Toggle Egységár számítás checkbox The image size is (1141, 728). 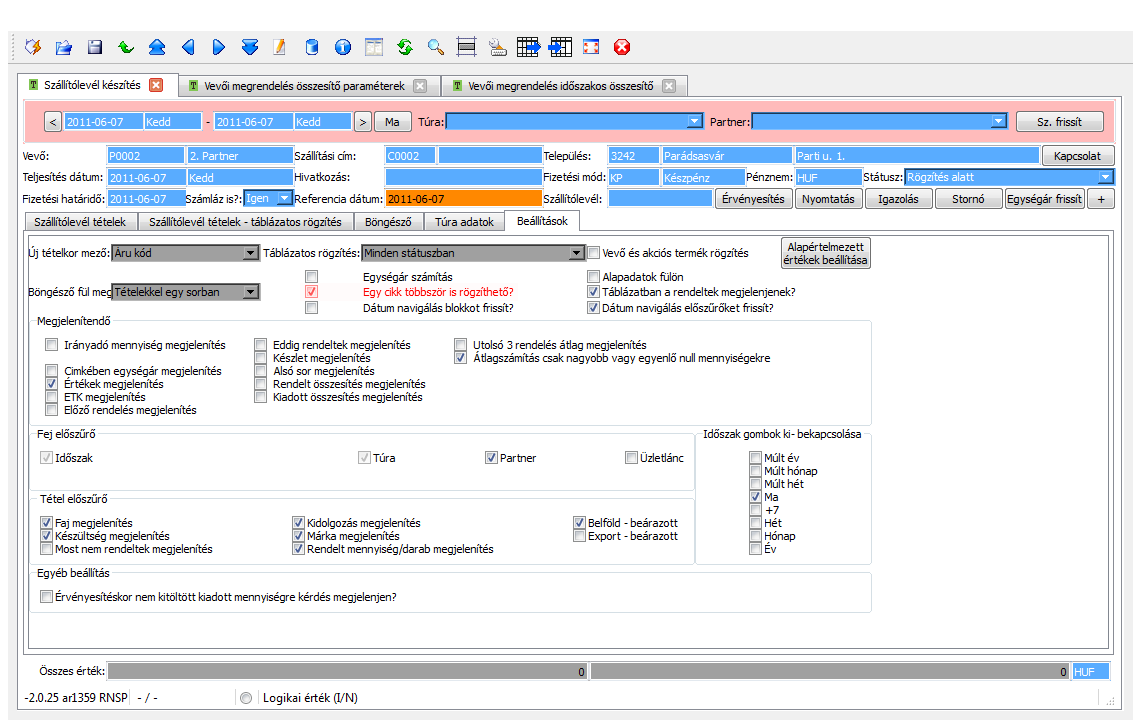coord(311,277)
